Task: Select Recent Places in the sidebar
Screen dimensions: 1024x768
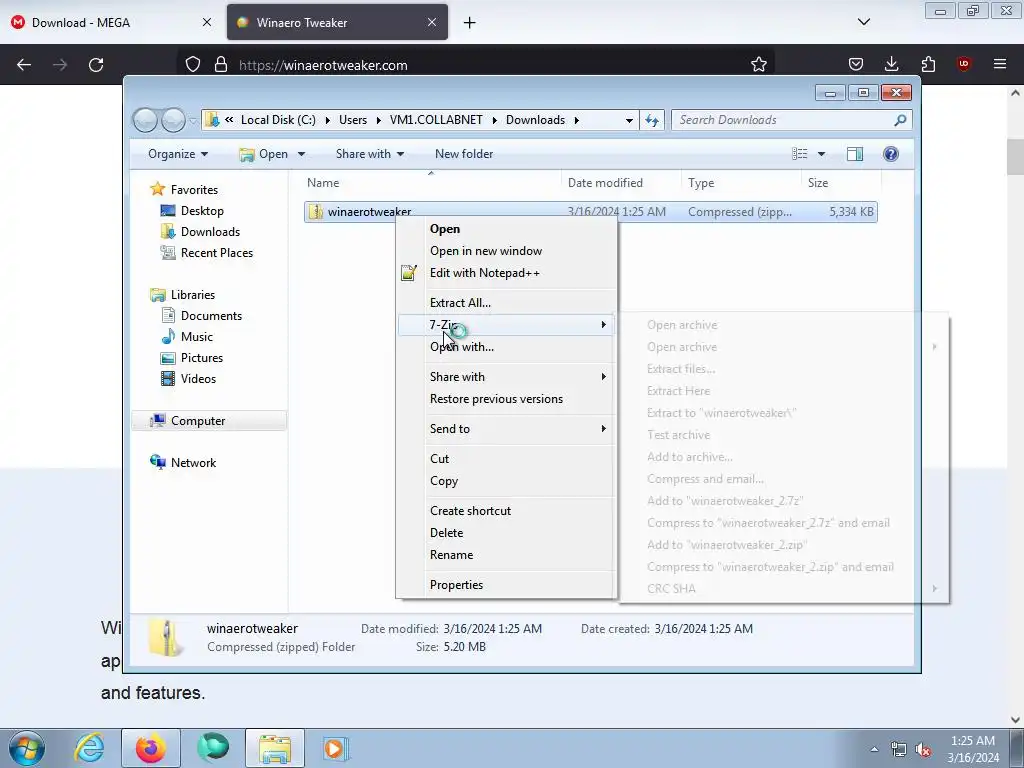Action: coord(216,253)
